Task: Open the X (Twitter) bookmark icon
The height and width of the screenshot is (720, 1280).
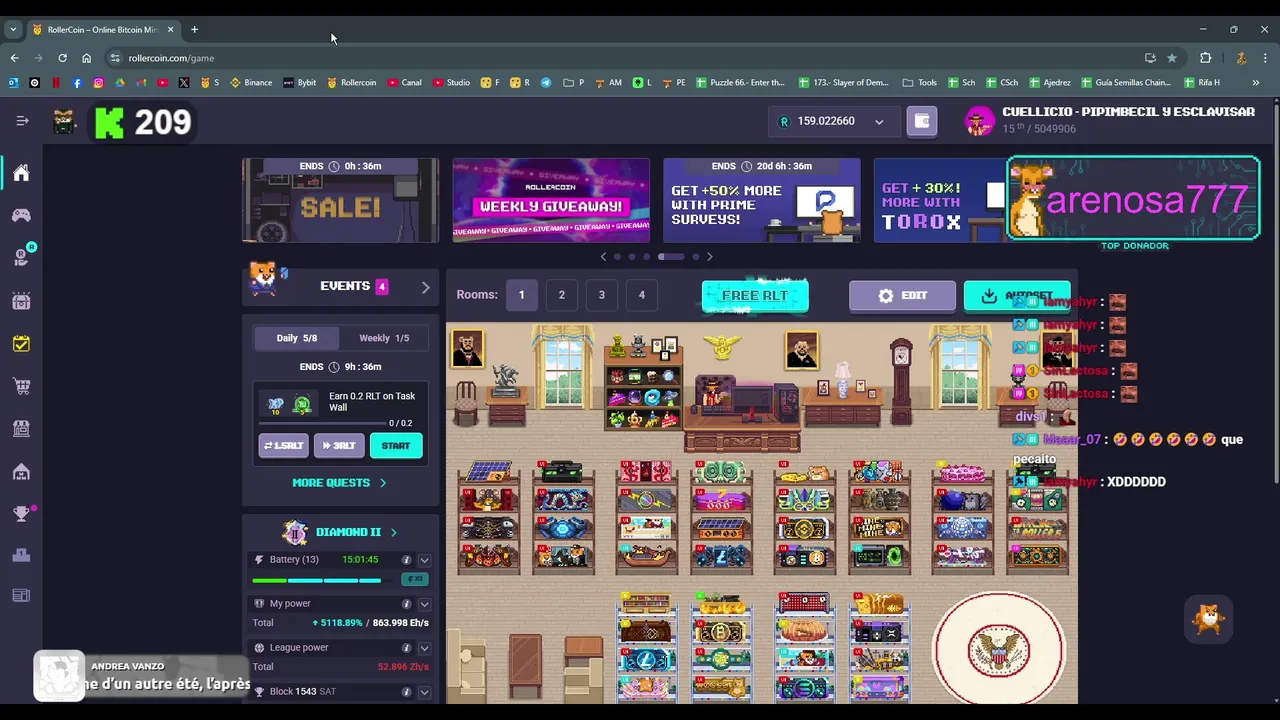Action: point(184,82)
